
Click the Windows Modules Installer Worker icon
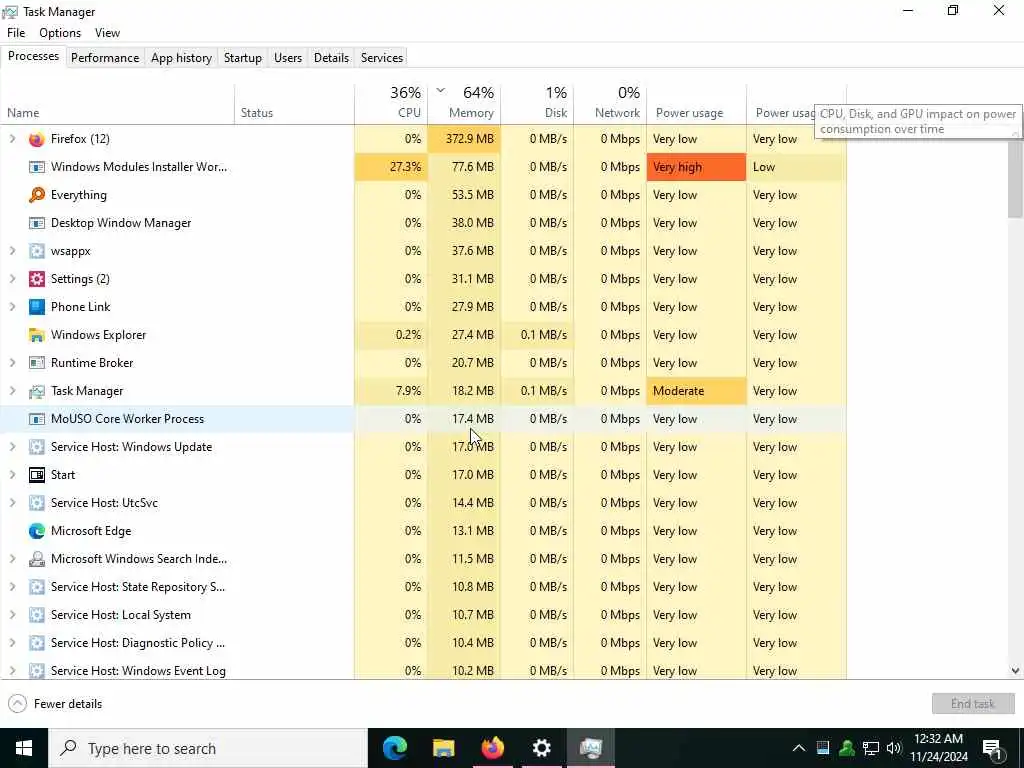tap(37, 167)
